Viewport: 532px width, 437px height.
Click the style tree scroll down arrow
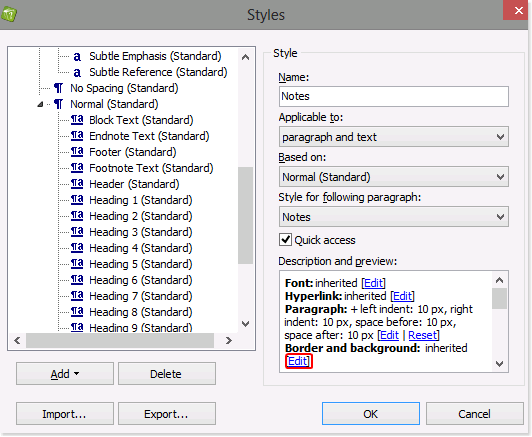(x=245, y=324)
